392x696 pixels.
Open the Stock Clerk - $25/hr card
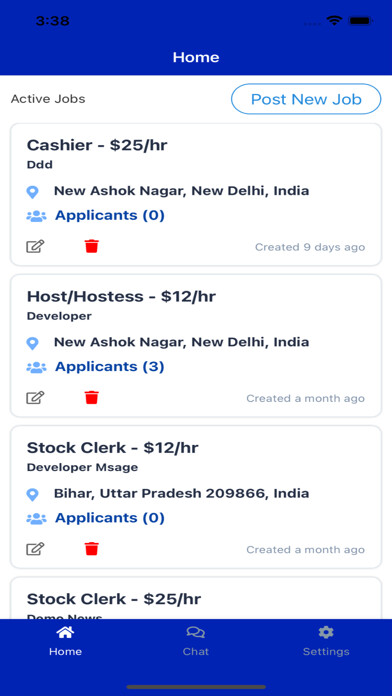tap(196, 598)
